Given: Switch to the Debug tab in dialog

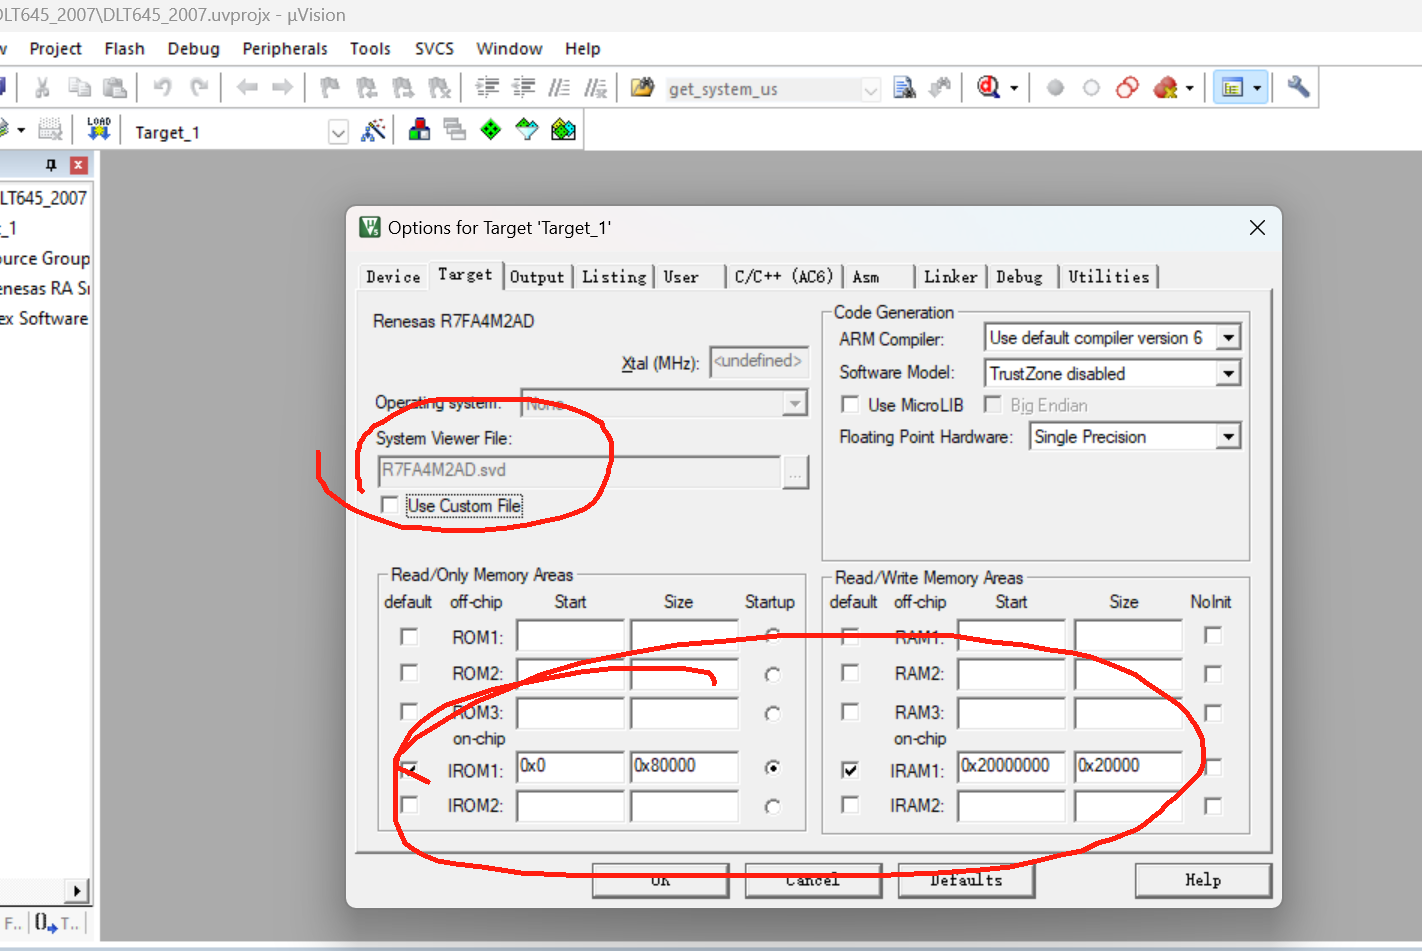Looking at the screenshot, I should pyautogui.click(x=1019, y=277).
